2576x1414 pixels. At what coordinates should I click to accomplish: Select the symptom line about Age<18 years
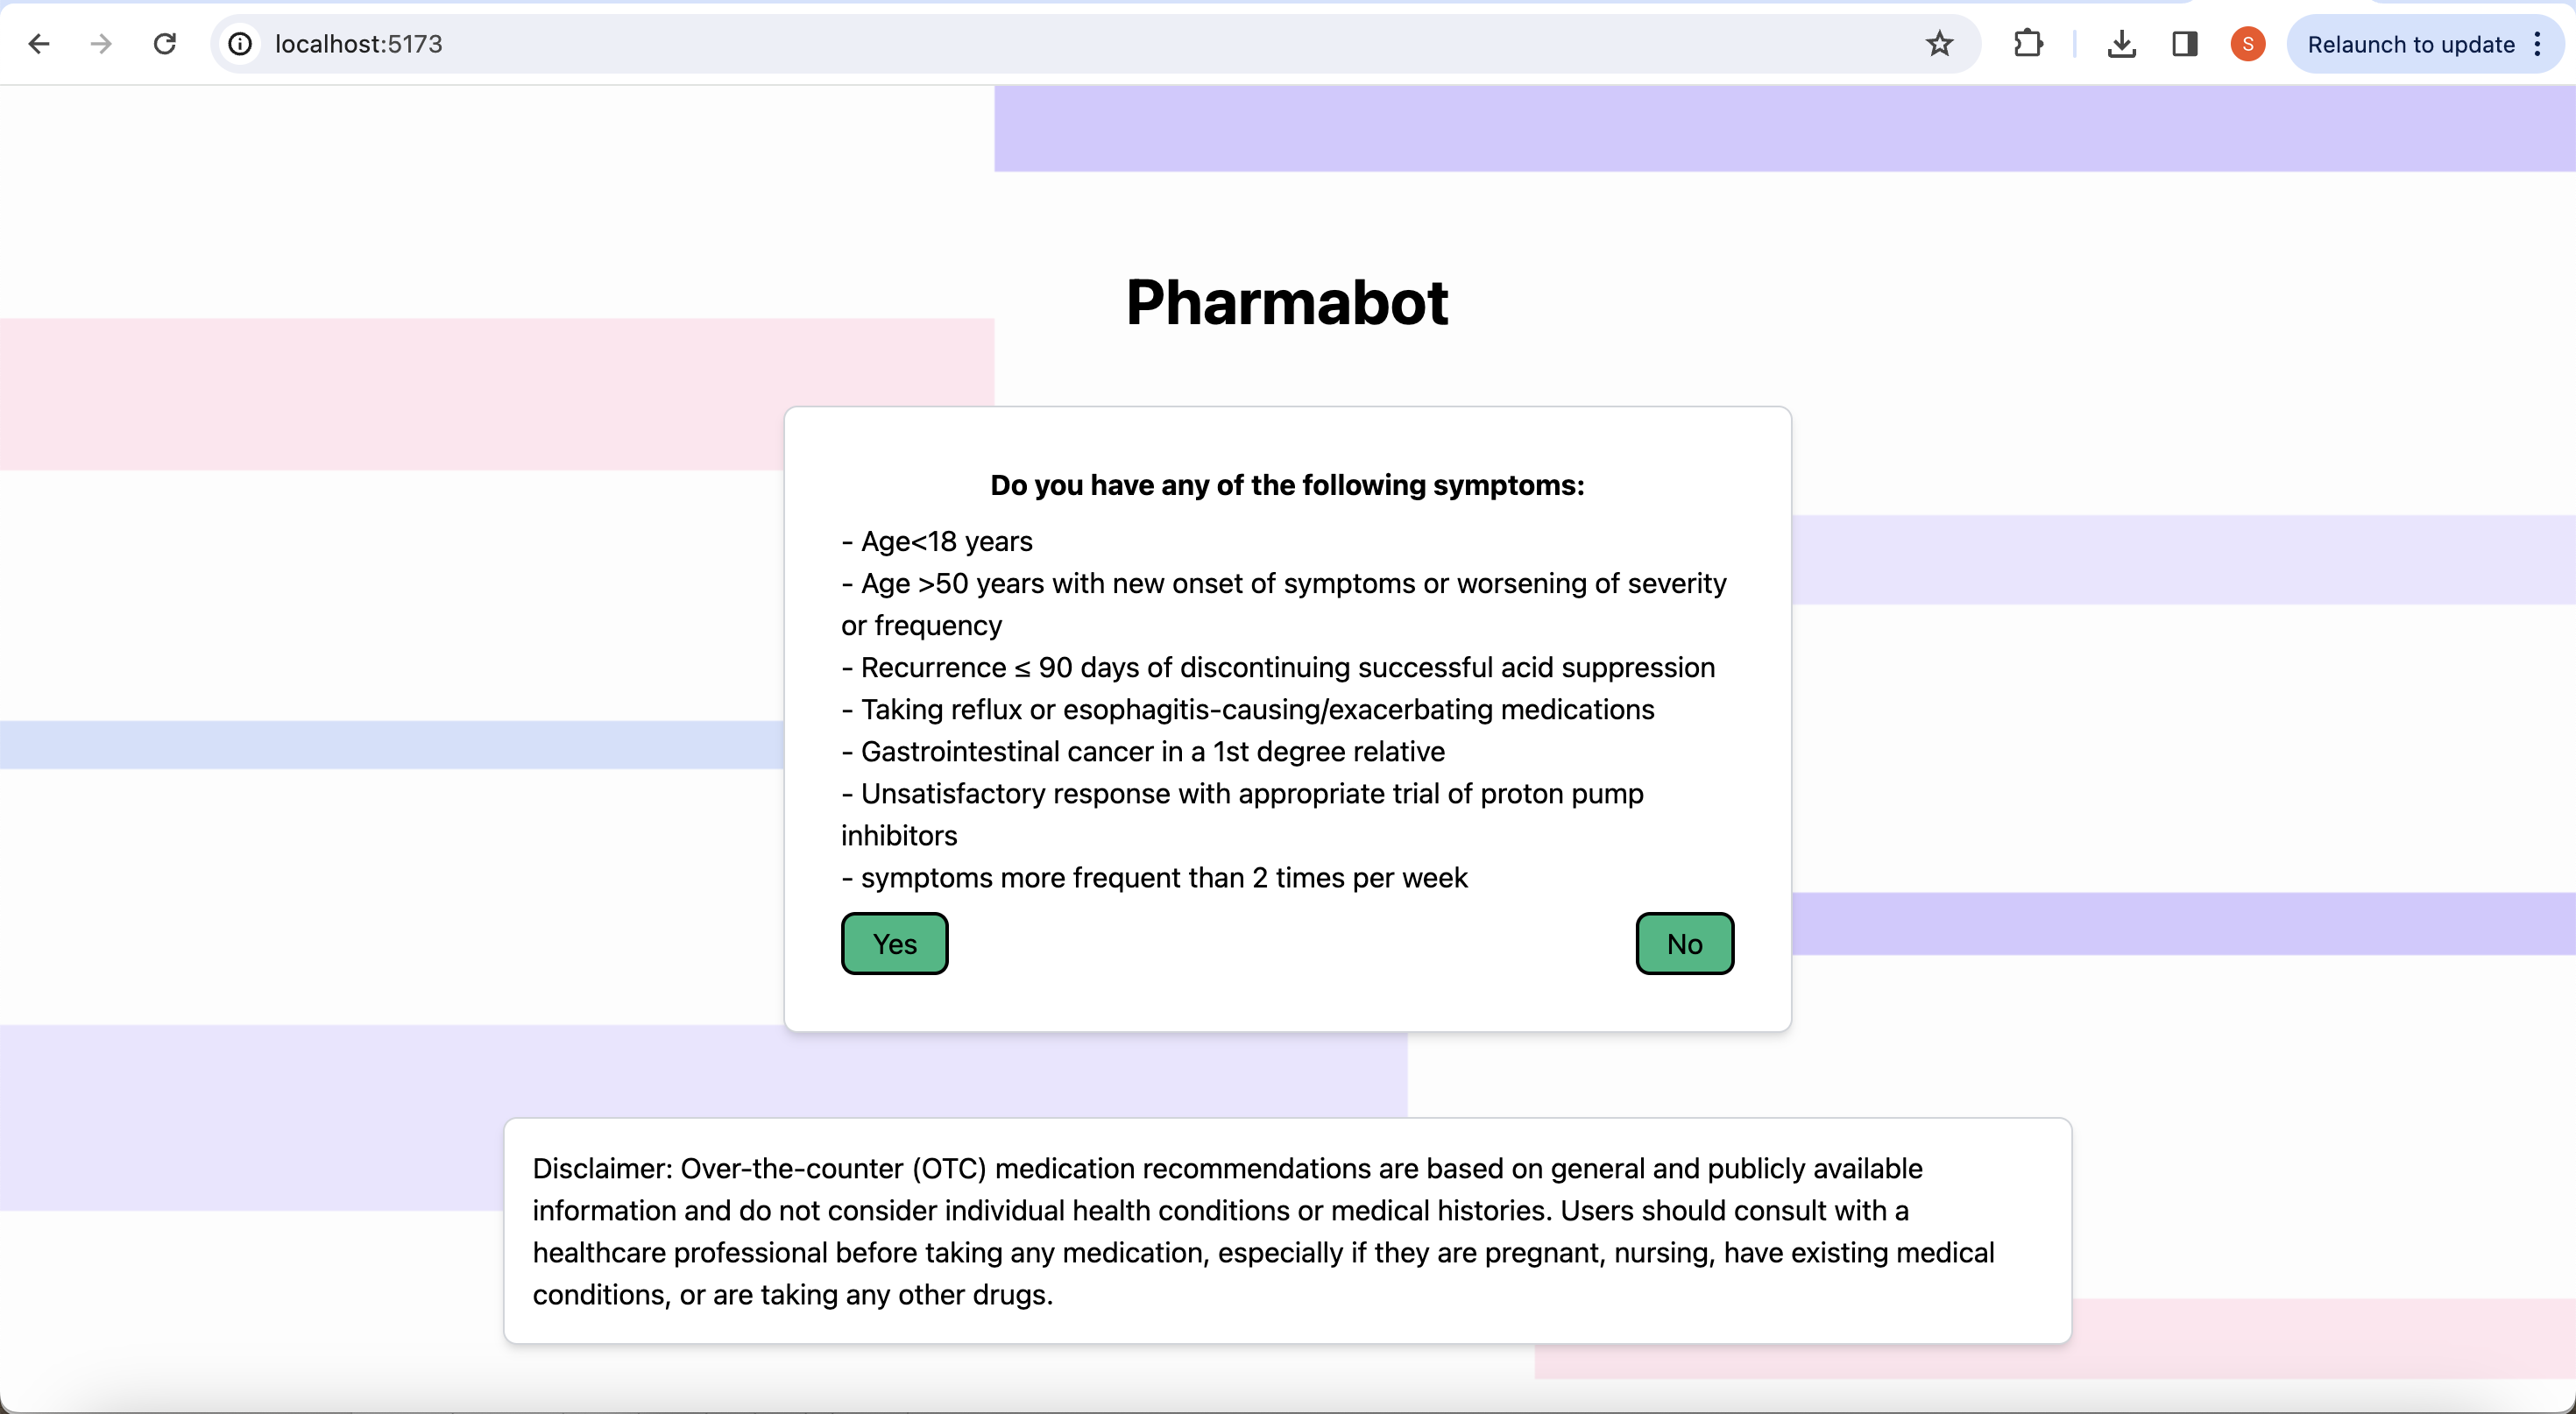[x=936, y=541]
